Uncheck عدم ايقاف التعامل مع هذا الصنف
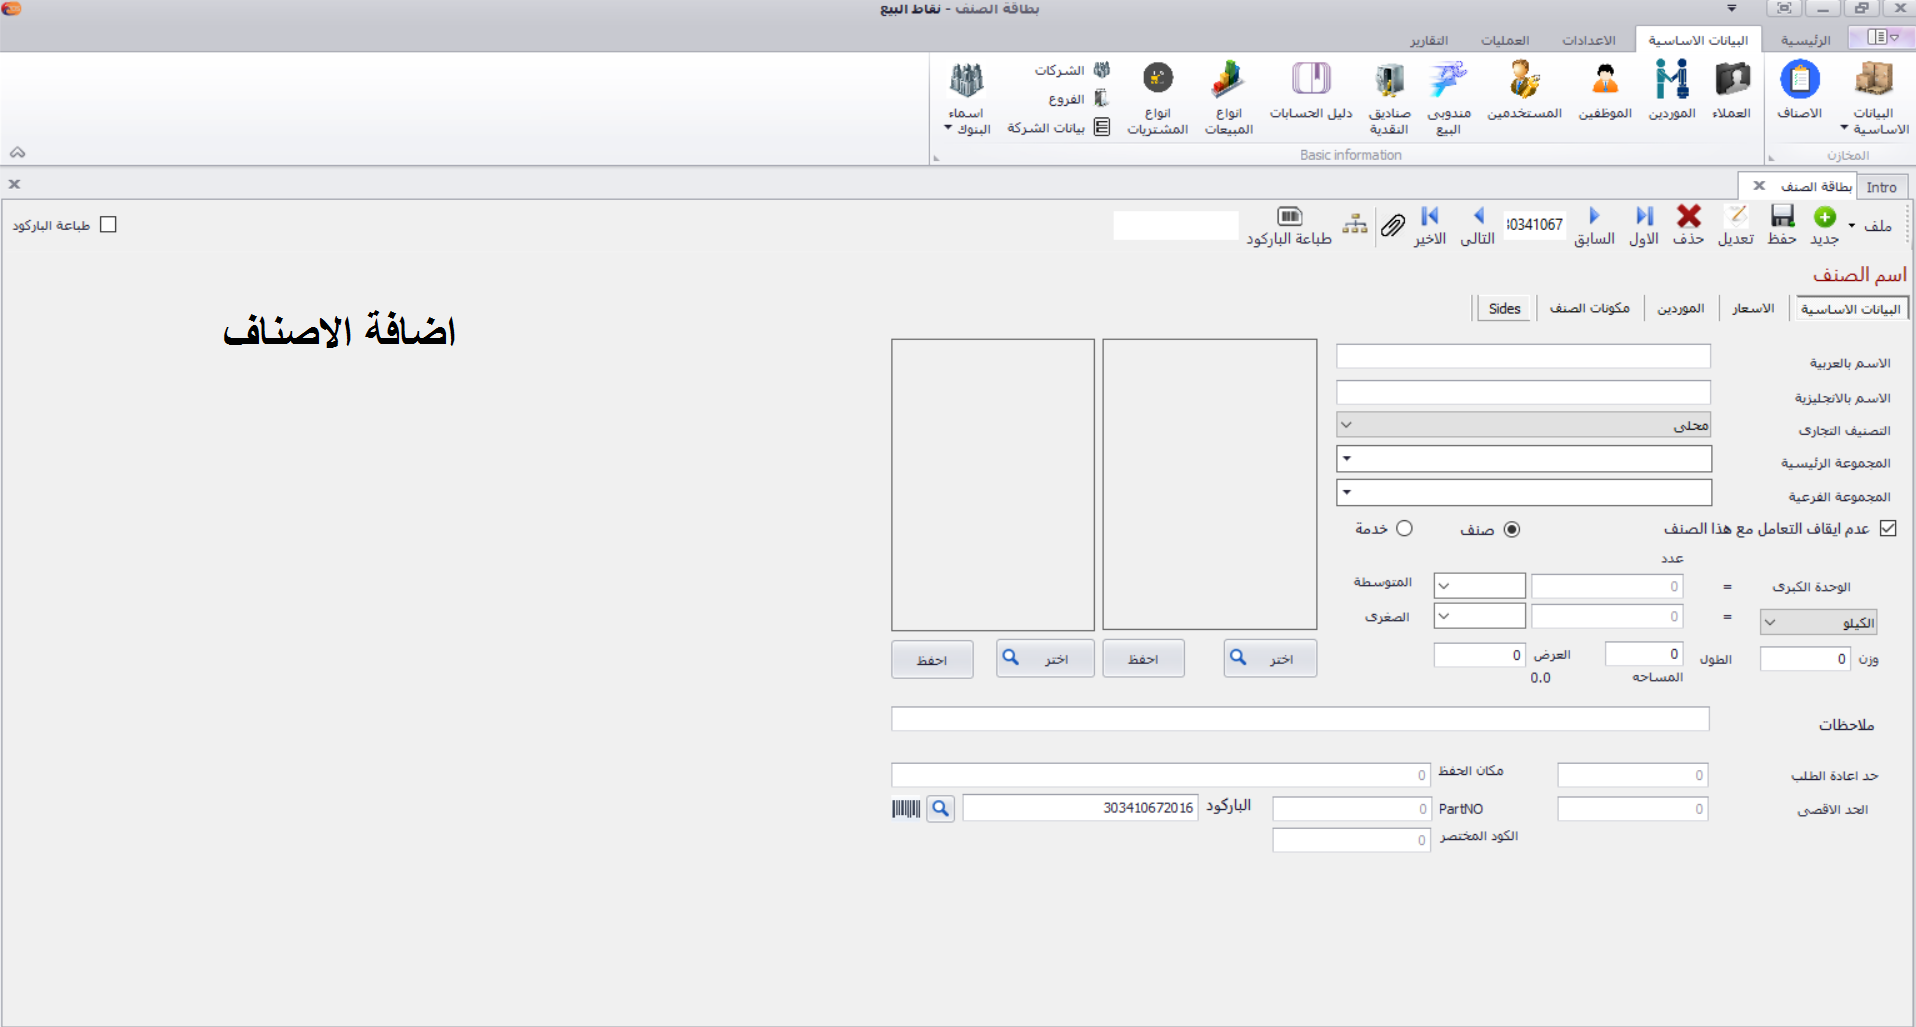 1888,528
